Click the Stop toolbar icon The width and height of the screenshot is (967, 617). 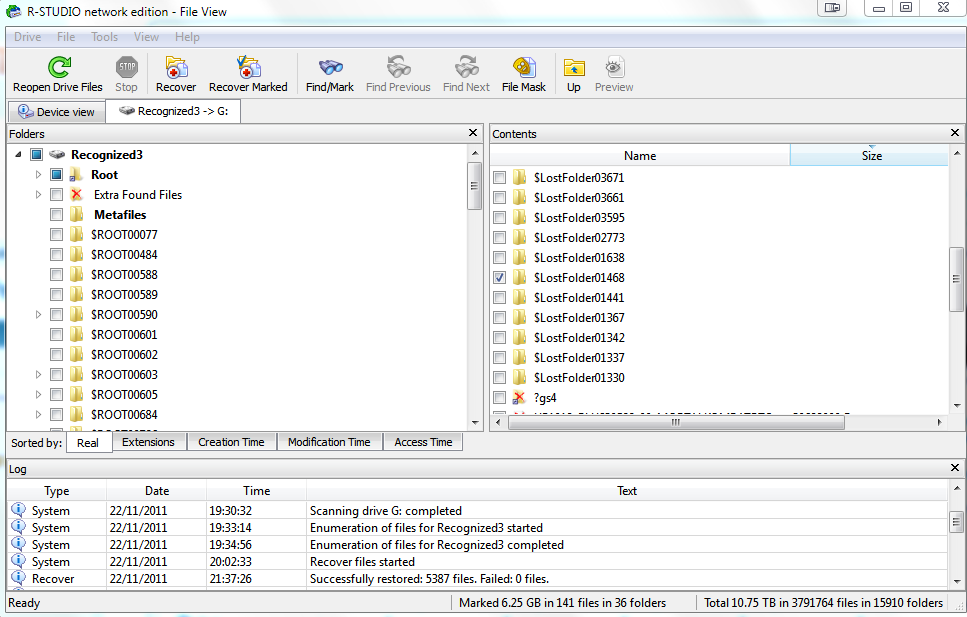pos(126,67)
